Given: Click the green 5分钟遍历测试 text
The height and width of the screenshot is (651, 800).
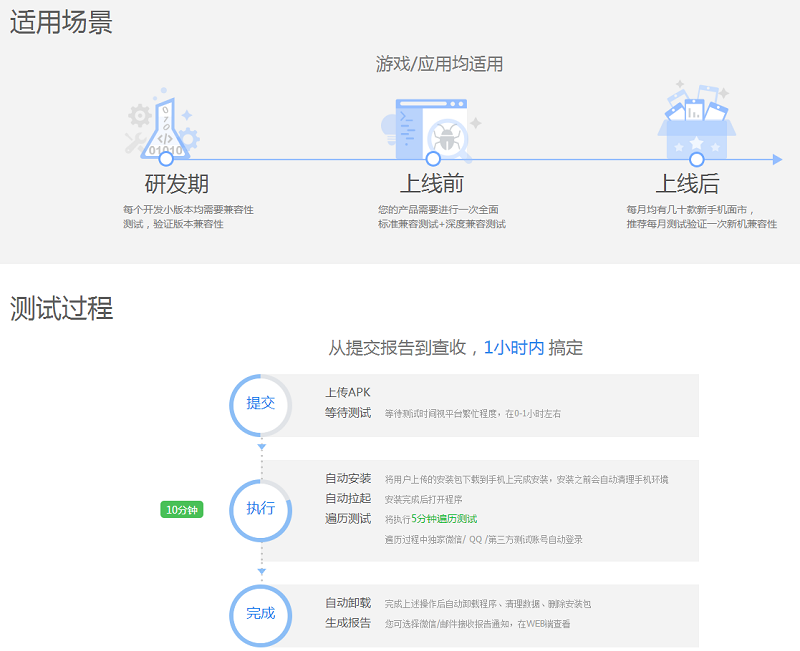Looking at the screenshot, I should [444, 519].
